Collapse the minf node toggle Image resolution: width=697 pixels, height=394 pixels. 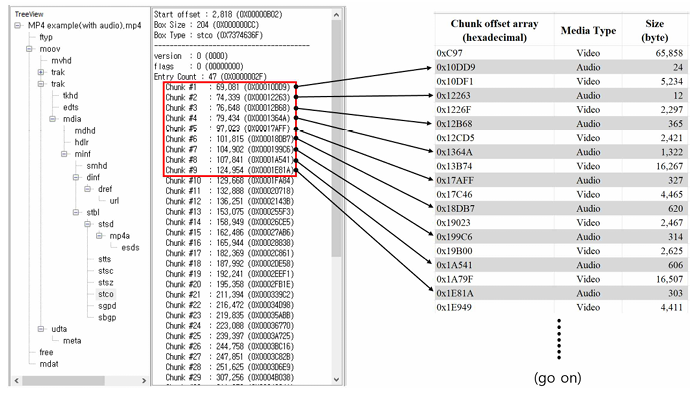(x=64, y=154)
